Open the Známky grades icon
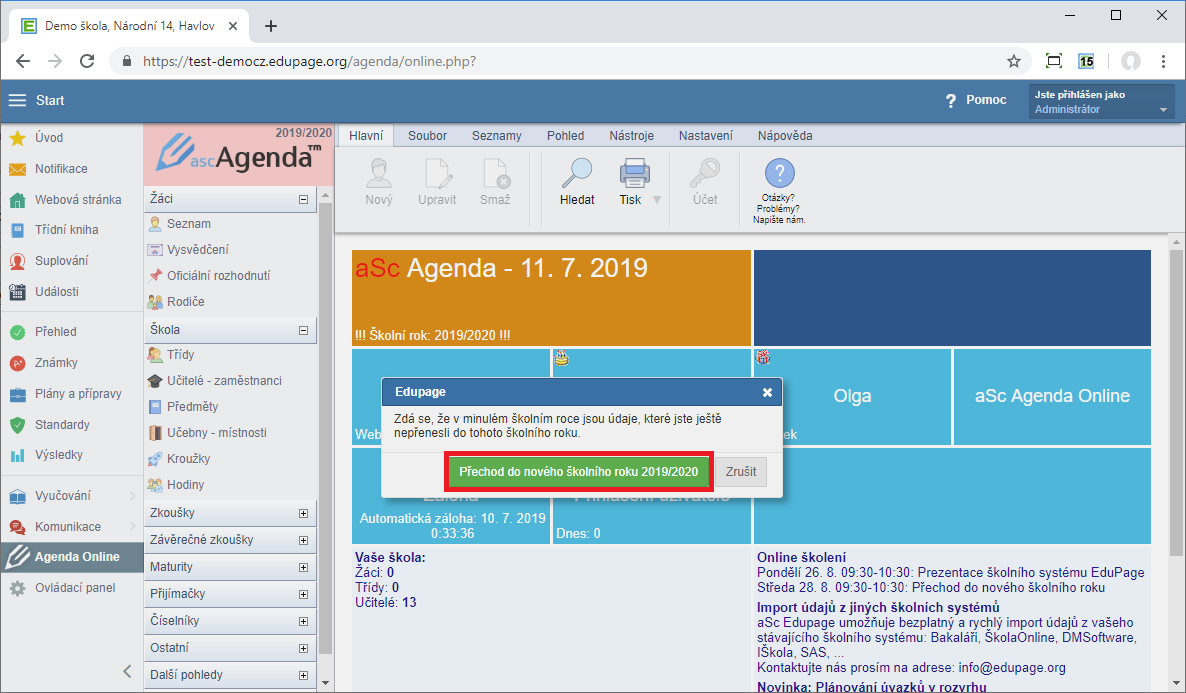The height and width of the screenshot is (693, 1186). point(17,363)
